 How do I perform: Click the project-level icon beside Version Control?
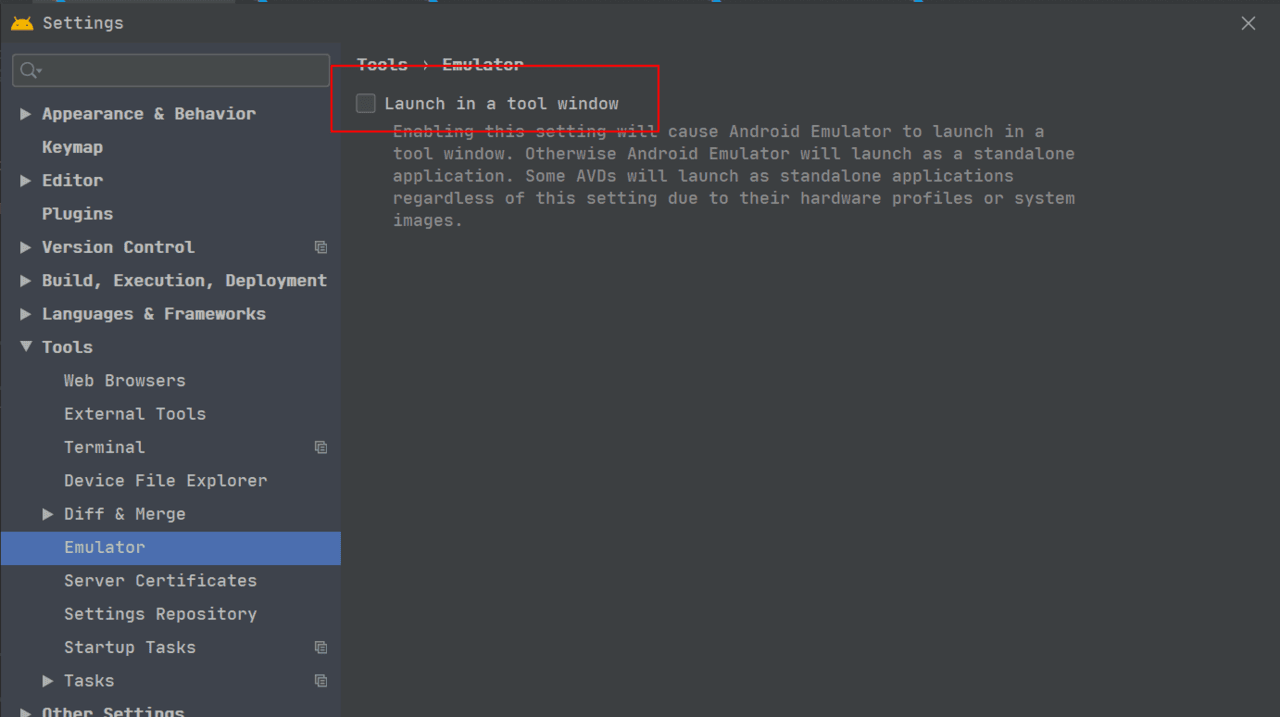(321, 247)
